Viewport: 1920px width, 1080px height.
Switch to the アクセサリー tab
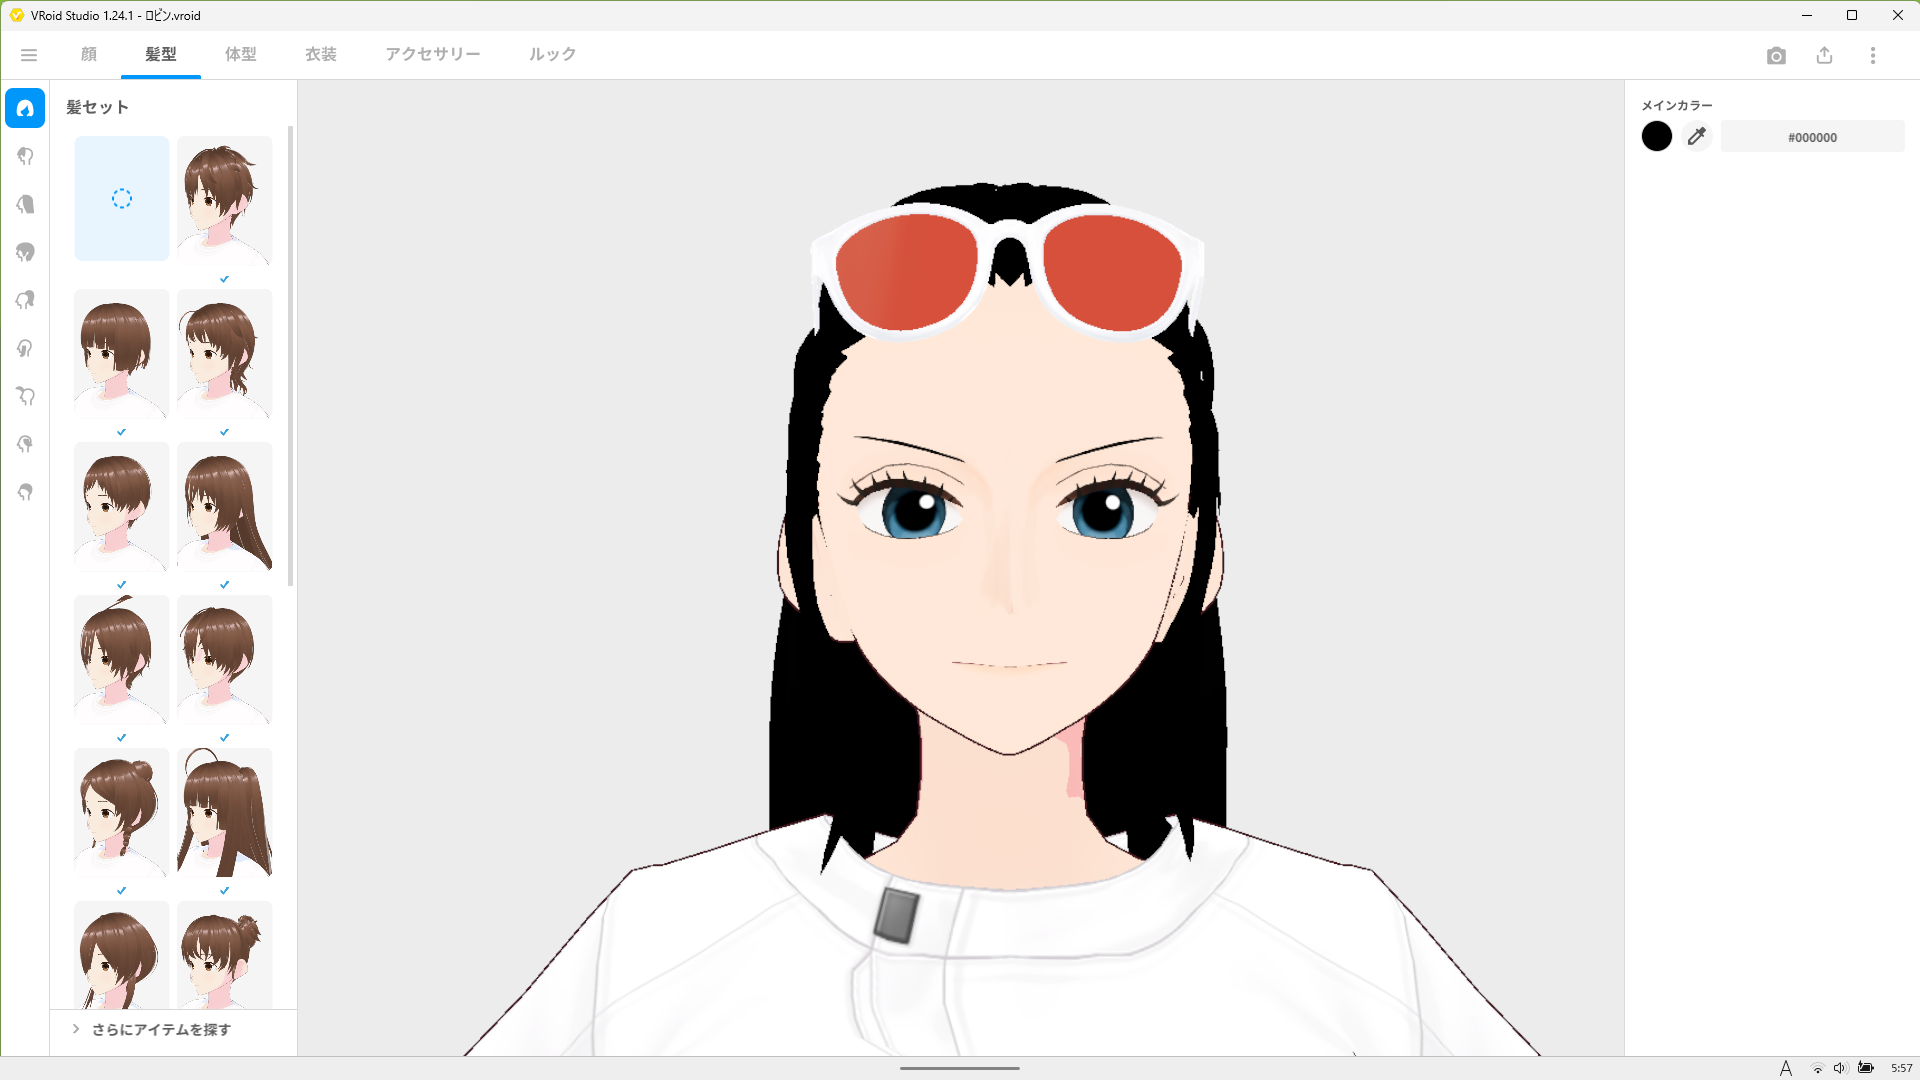pos(433,54)
